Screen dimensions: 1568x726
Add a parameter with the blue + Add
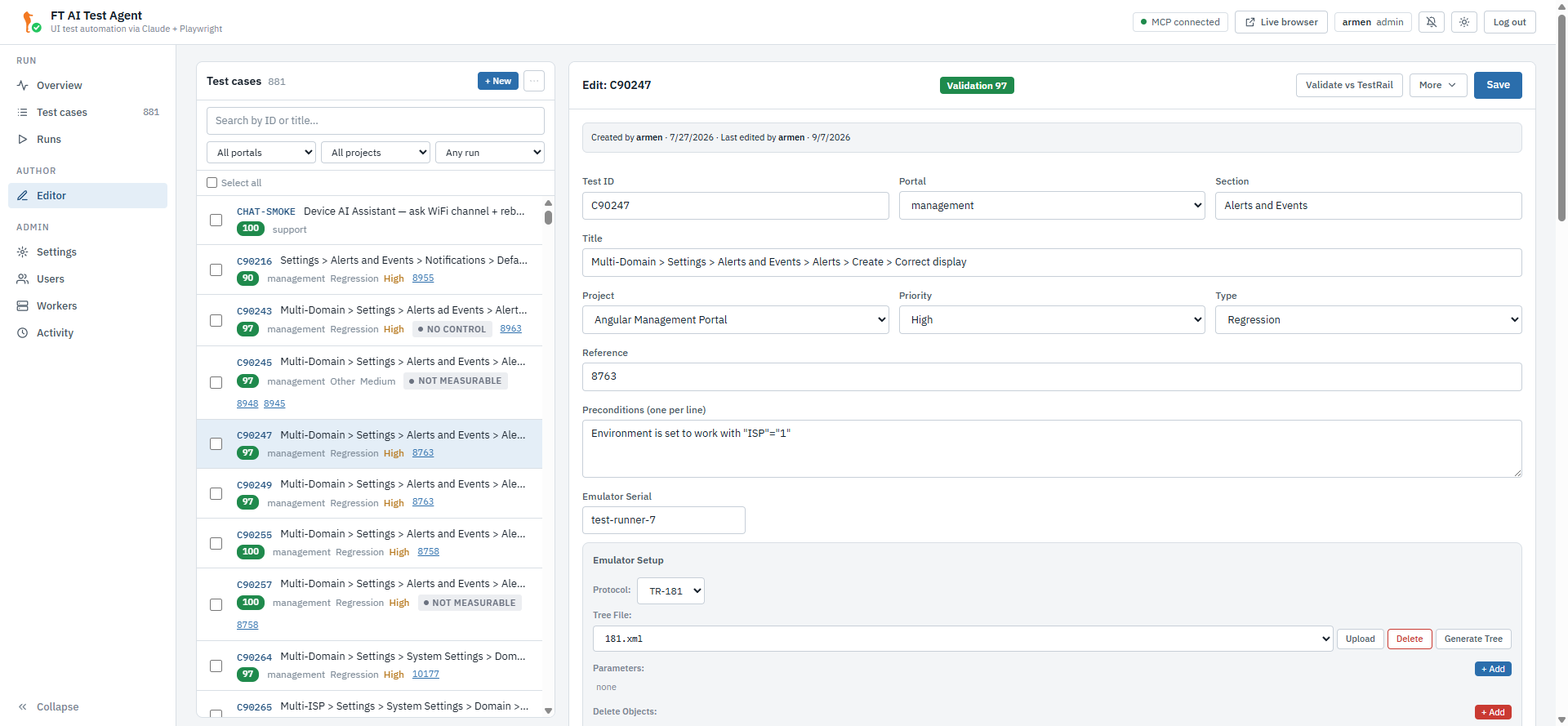click(1492, 668)
